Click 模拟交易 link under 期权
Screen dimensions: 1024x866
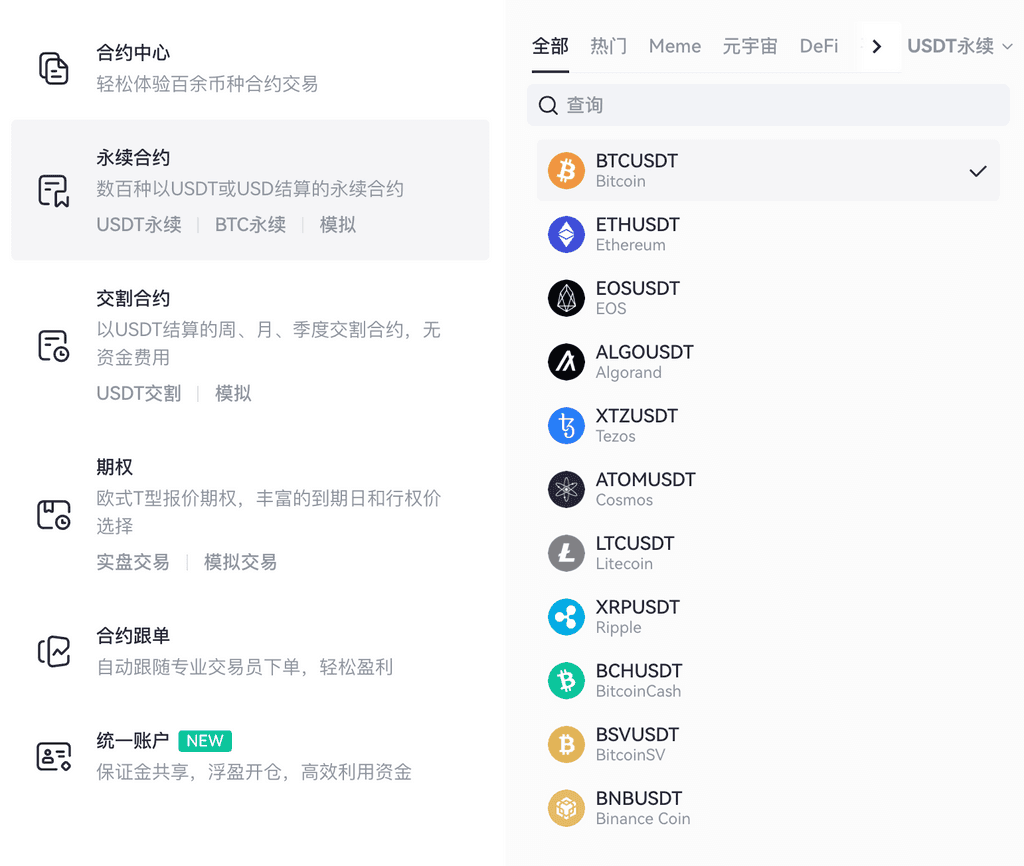(240, 562)
